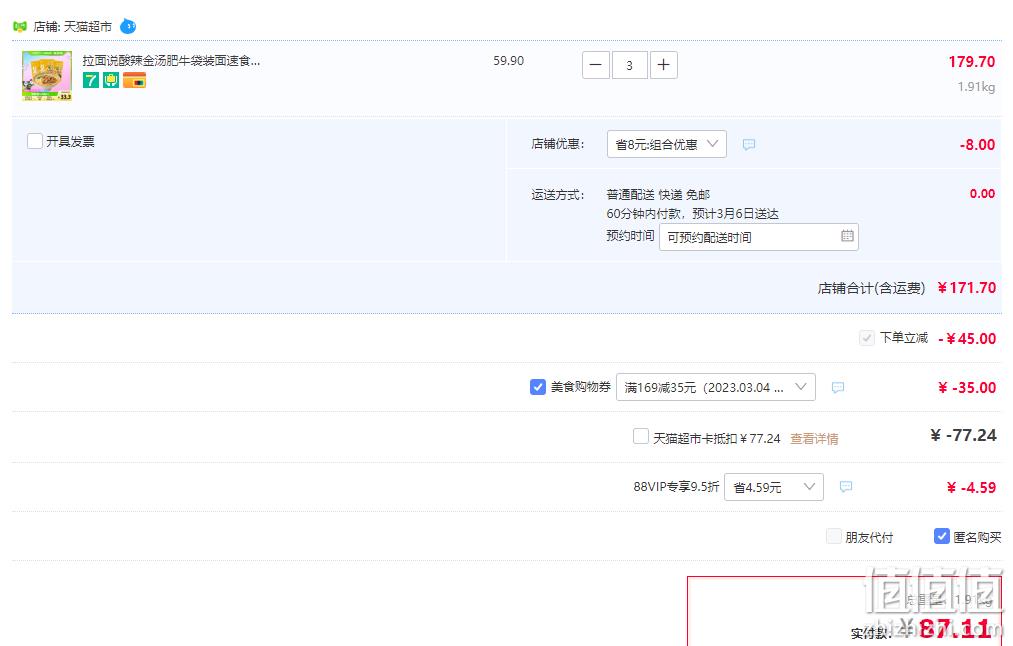
Task: Expand the 省4.59元 88VIP dropdown
Action: (774, 487)
